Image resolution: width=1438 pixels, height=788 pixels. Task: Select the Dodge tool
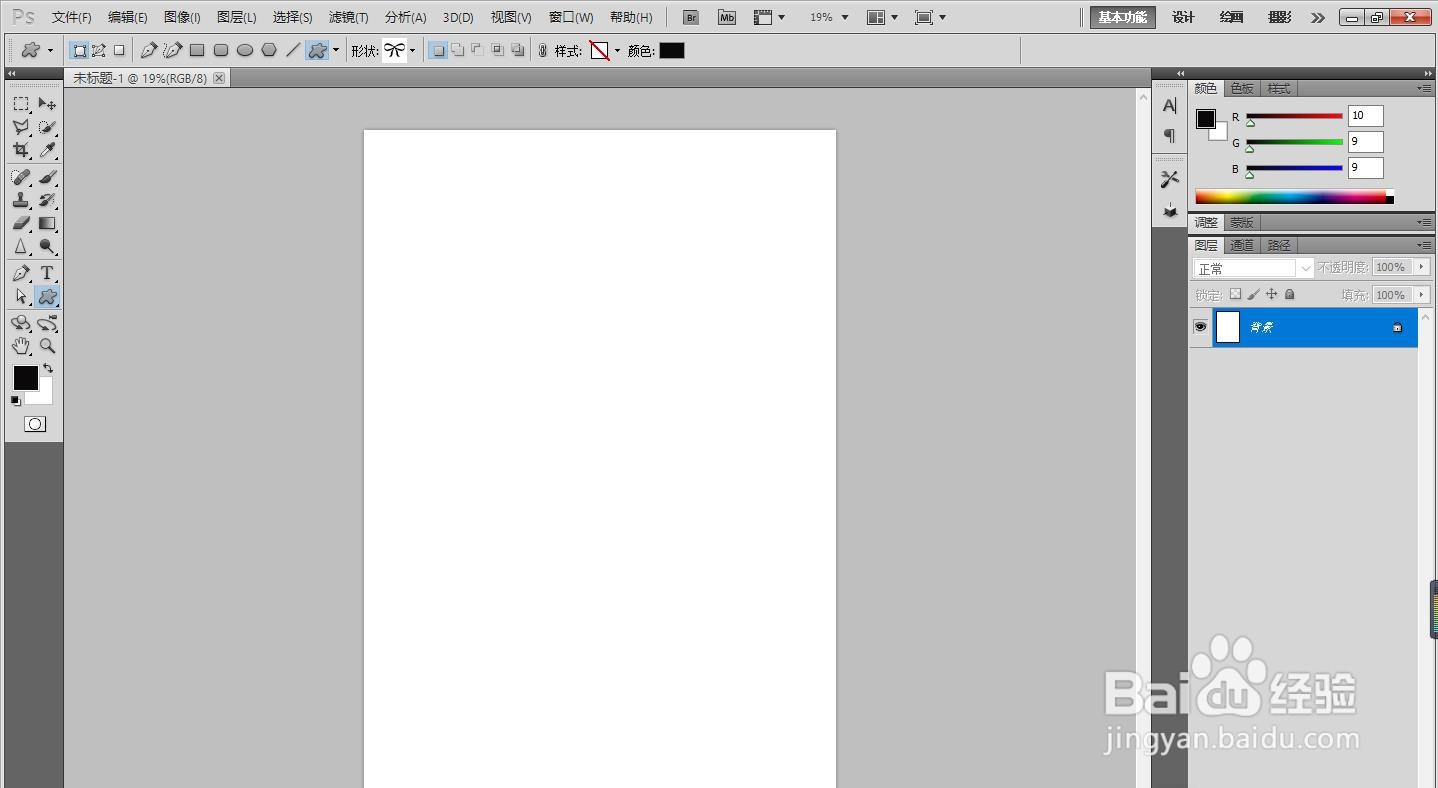[x=47, y=246]
